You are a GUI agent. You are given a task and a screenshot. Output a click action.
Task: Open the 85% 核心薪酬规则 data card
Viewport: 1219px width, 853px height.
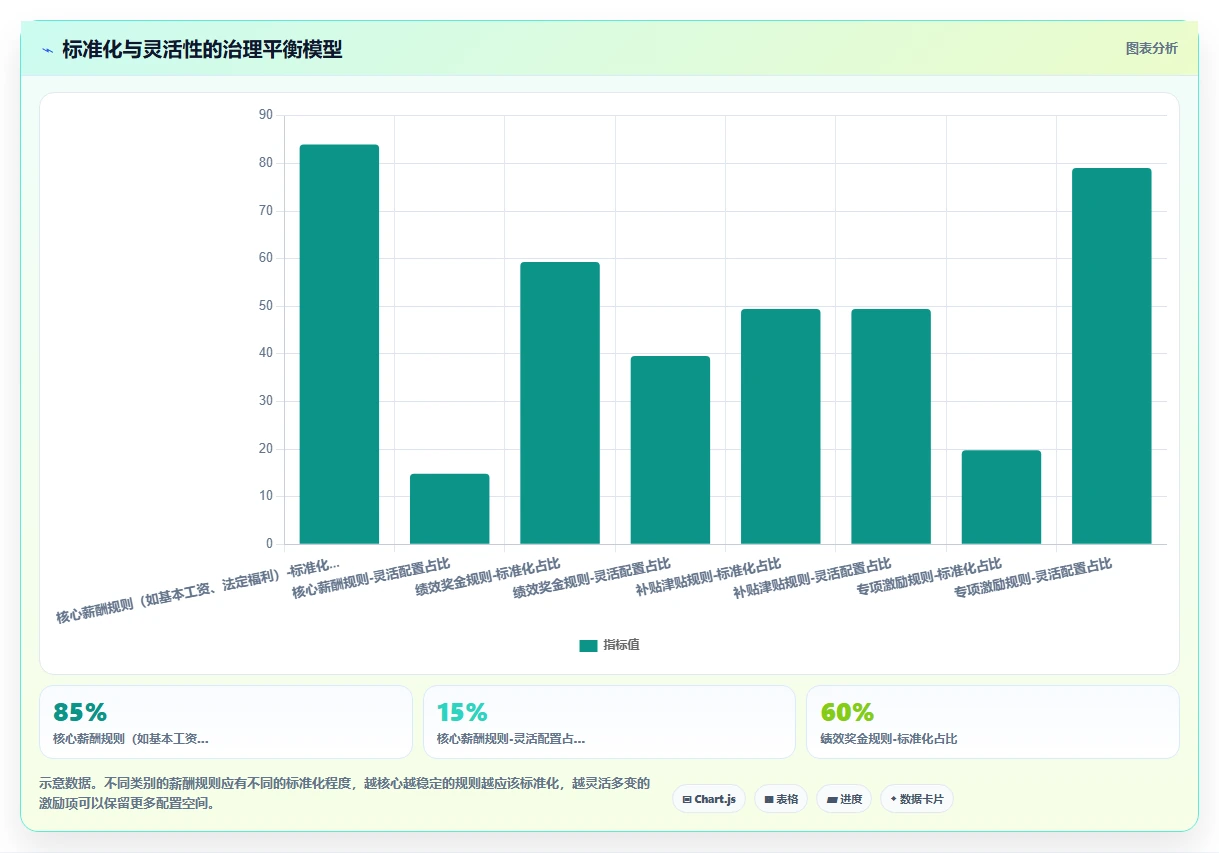pyautogui.click(x=226, y=722)
